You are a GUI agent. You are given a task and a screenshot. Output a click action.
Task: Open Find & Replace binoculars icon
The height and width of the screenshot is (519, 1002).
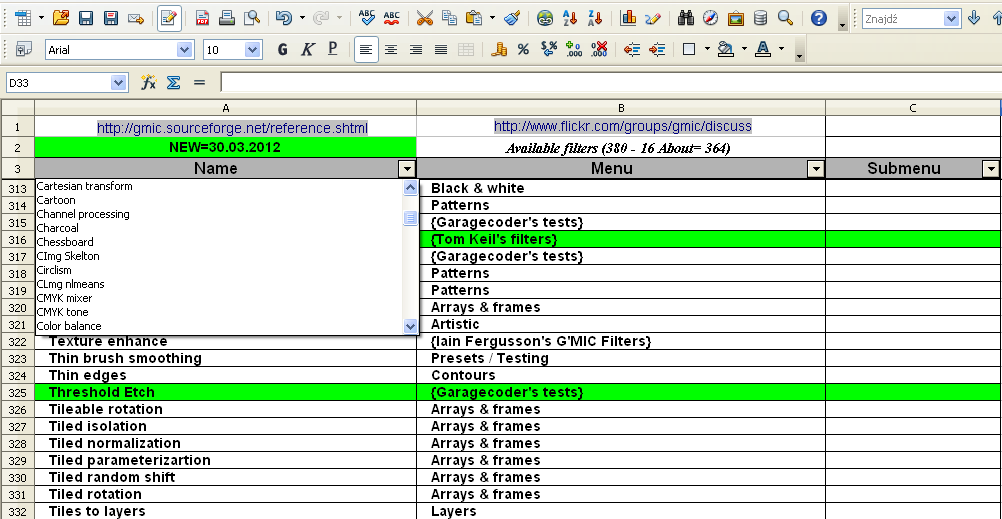pyautogui.click(x=686, y=18)
